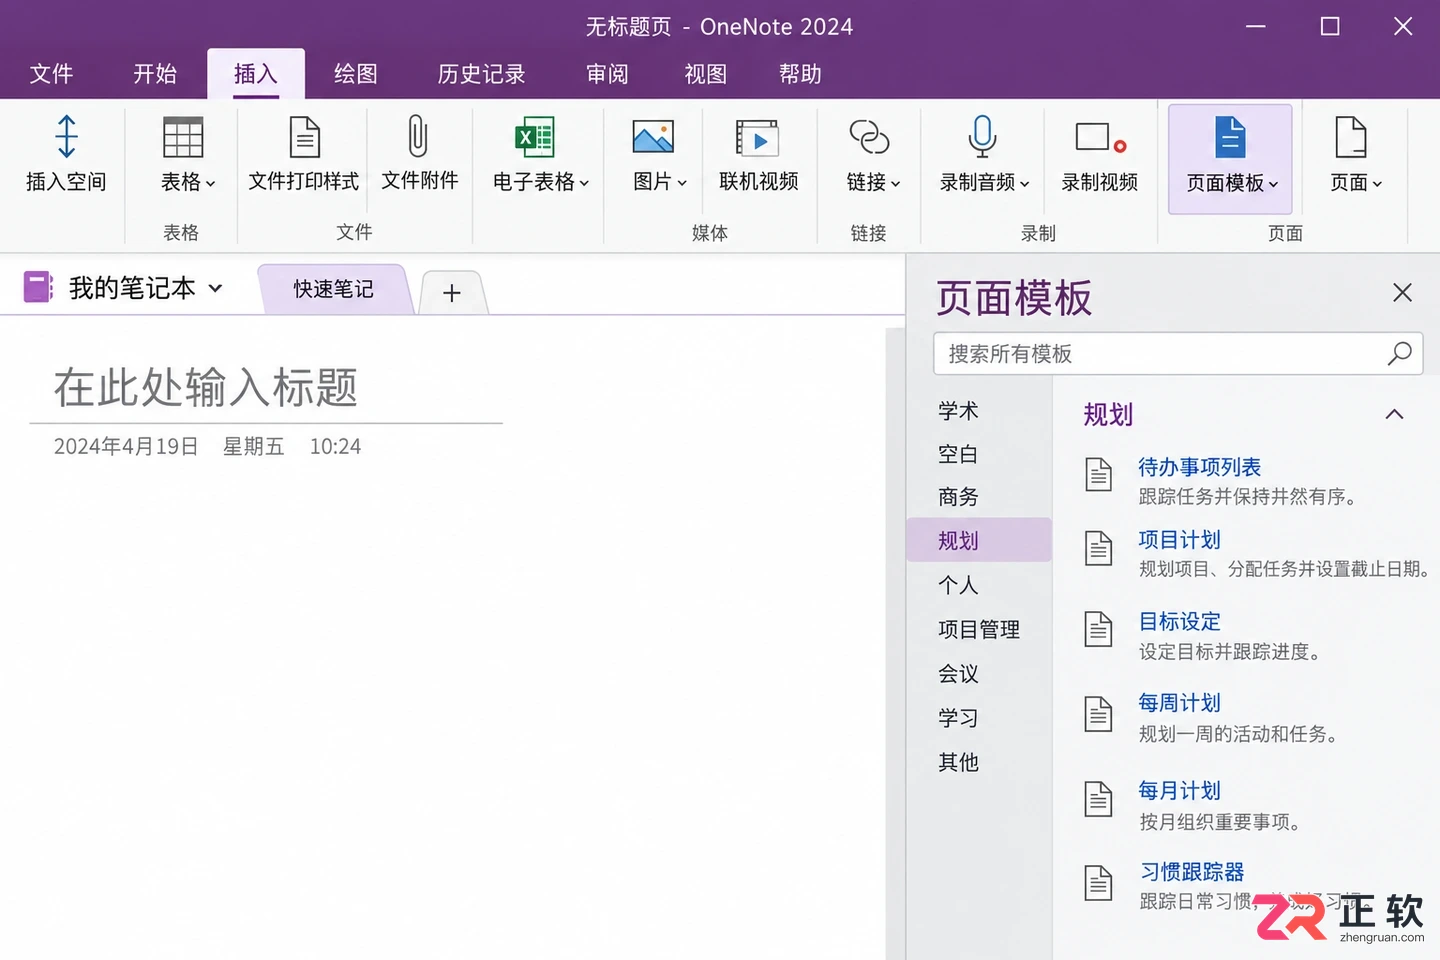Viewport: 1440px width, 960px height.
Task: Open the History (历史记录) tab
Action: [x=482, y=74]
